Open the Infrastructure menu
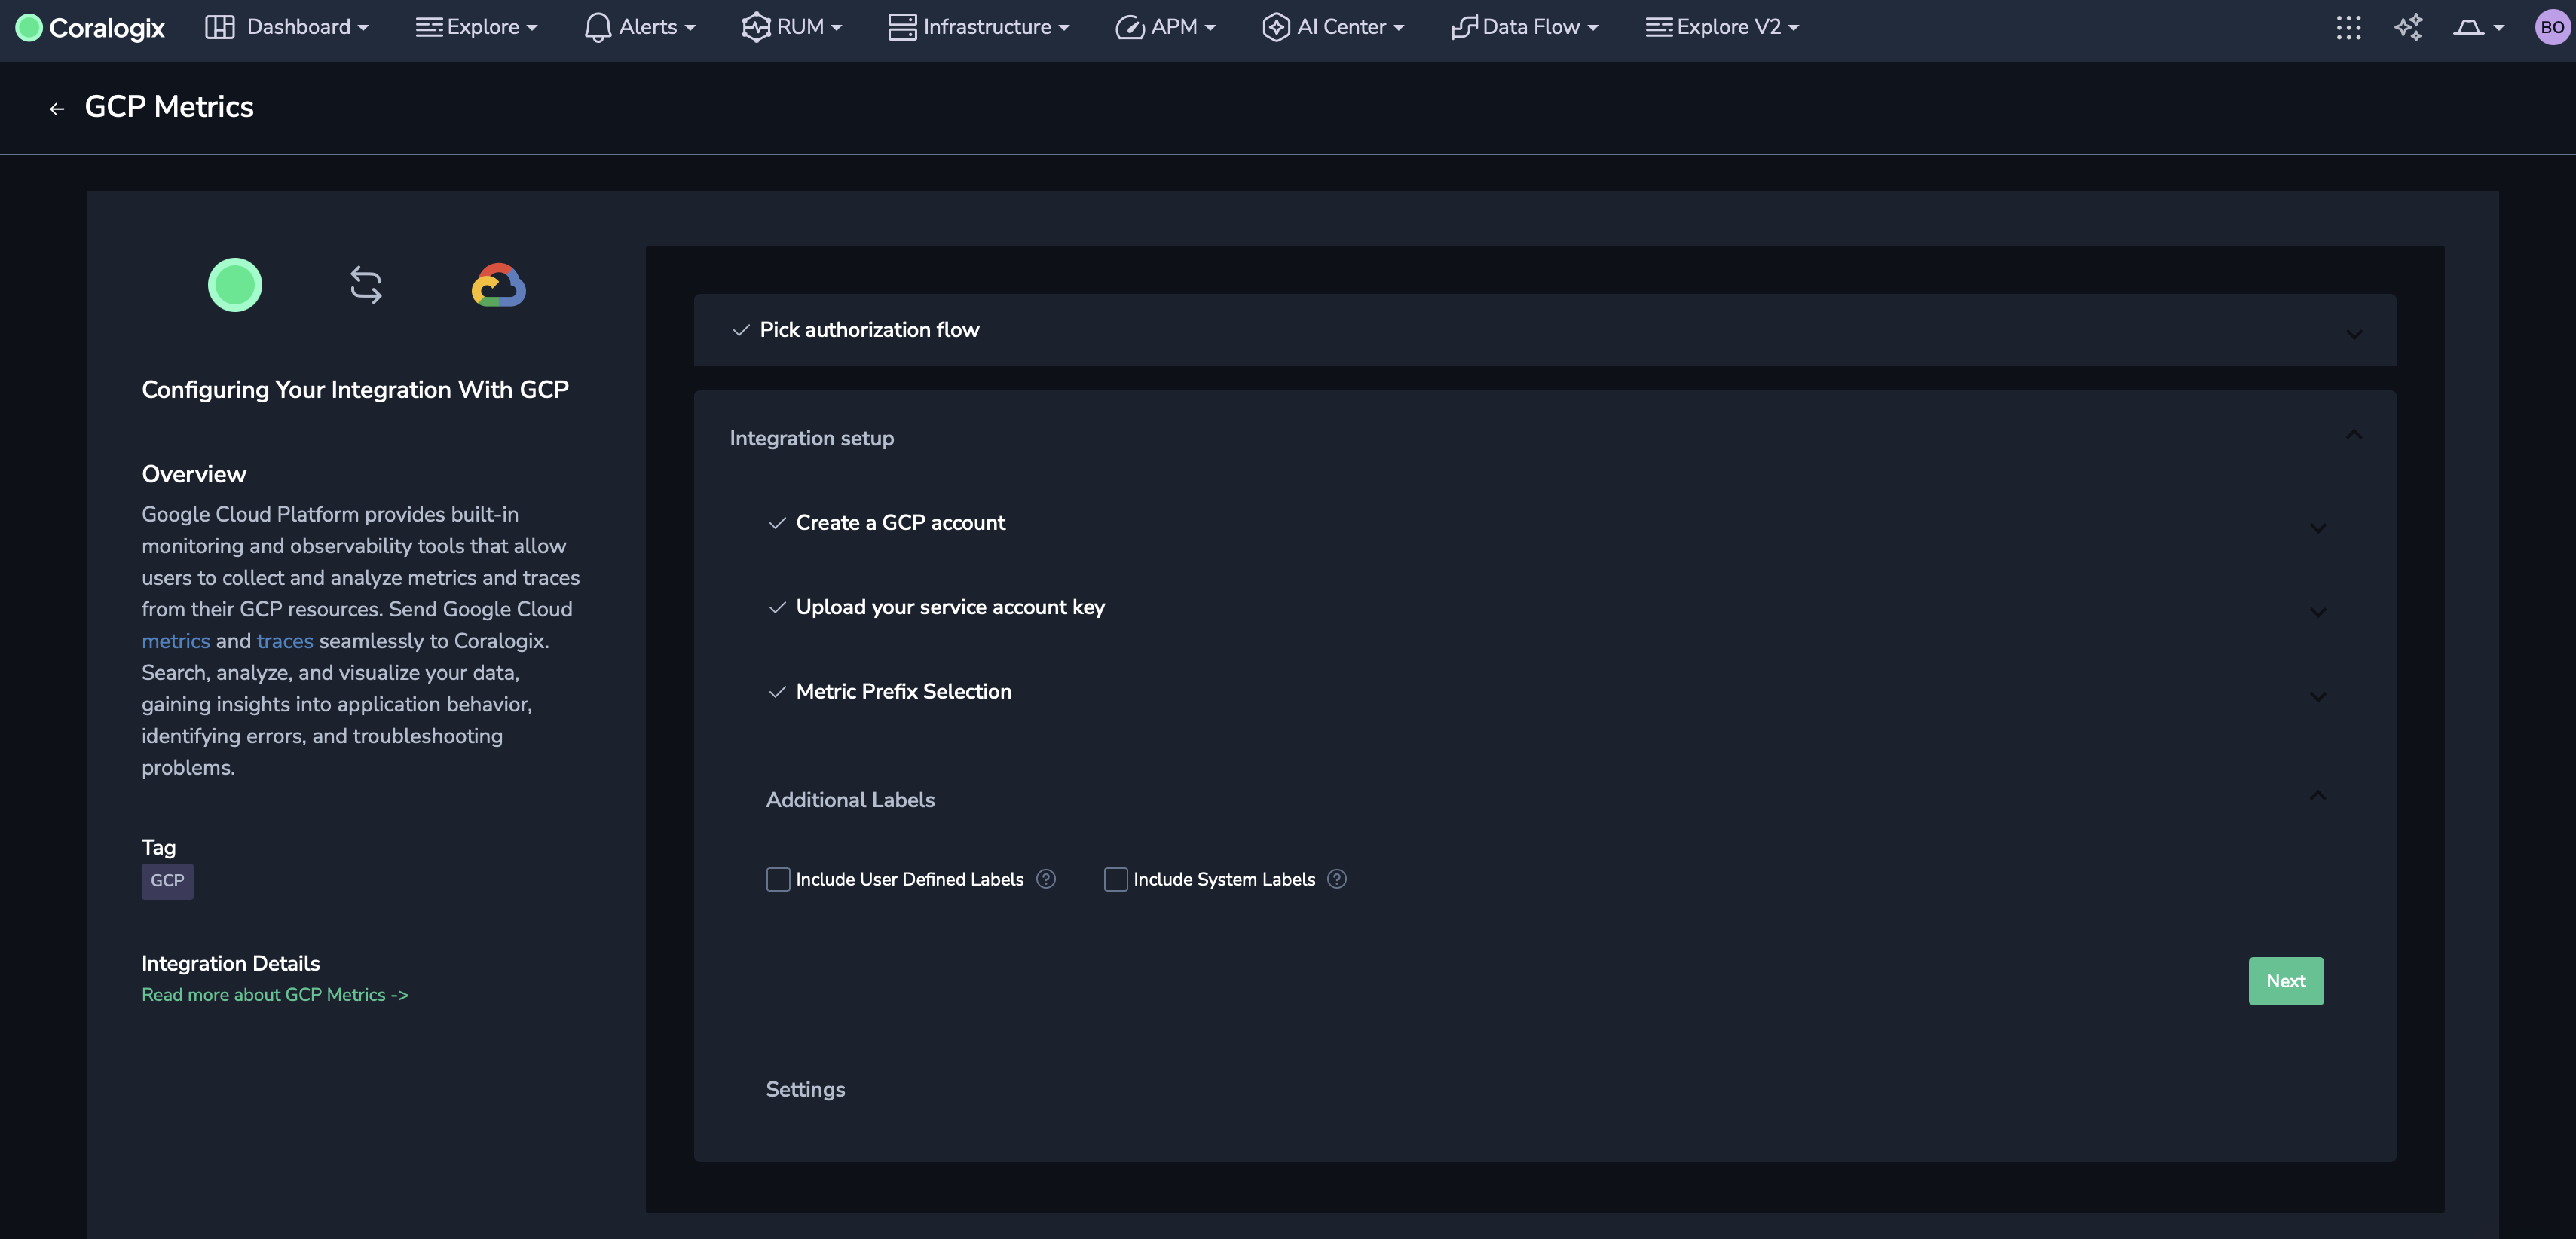 coord(979,27)
